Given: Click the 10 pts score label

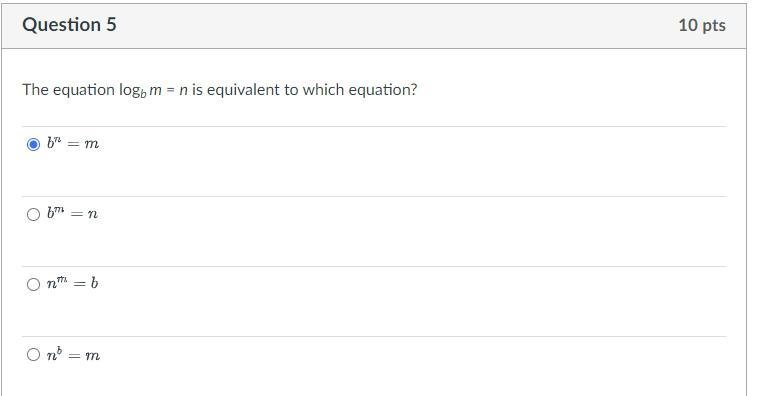Looking at the screenshot, I should coord(702,25).
